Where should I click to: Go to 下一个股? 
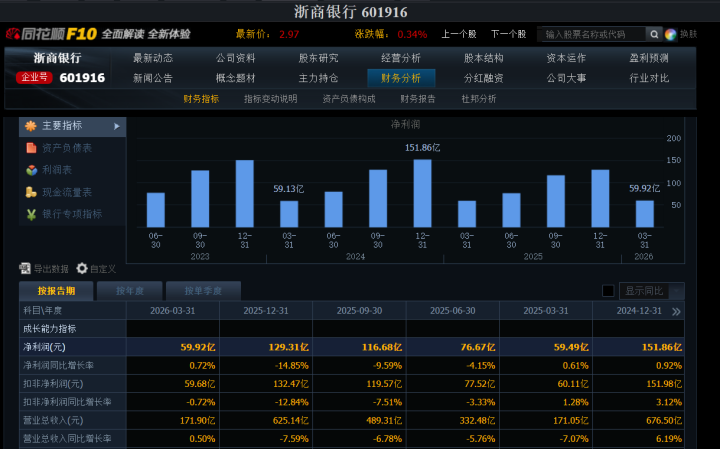point(508,34)
